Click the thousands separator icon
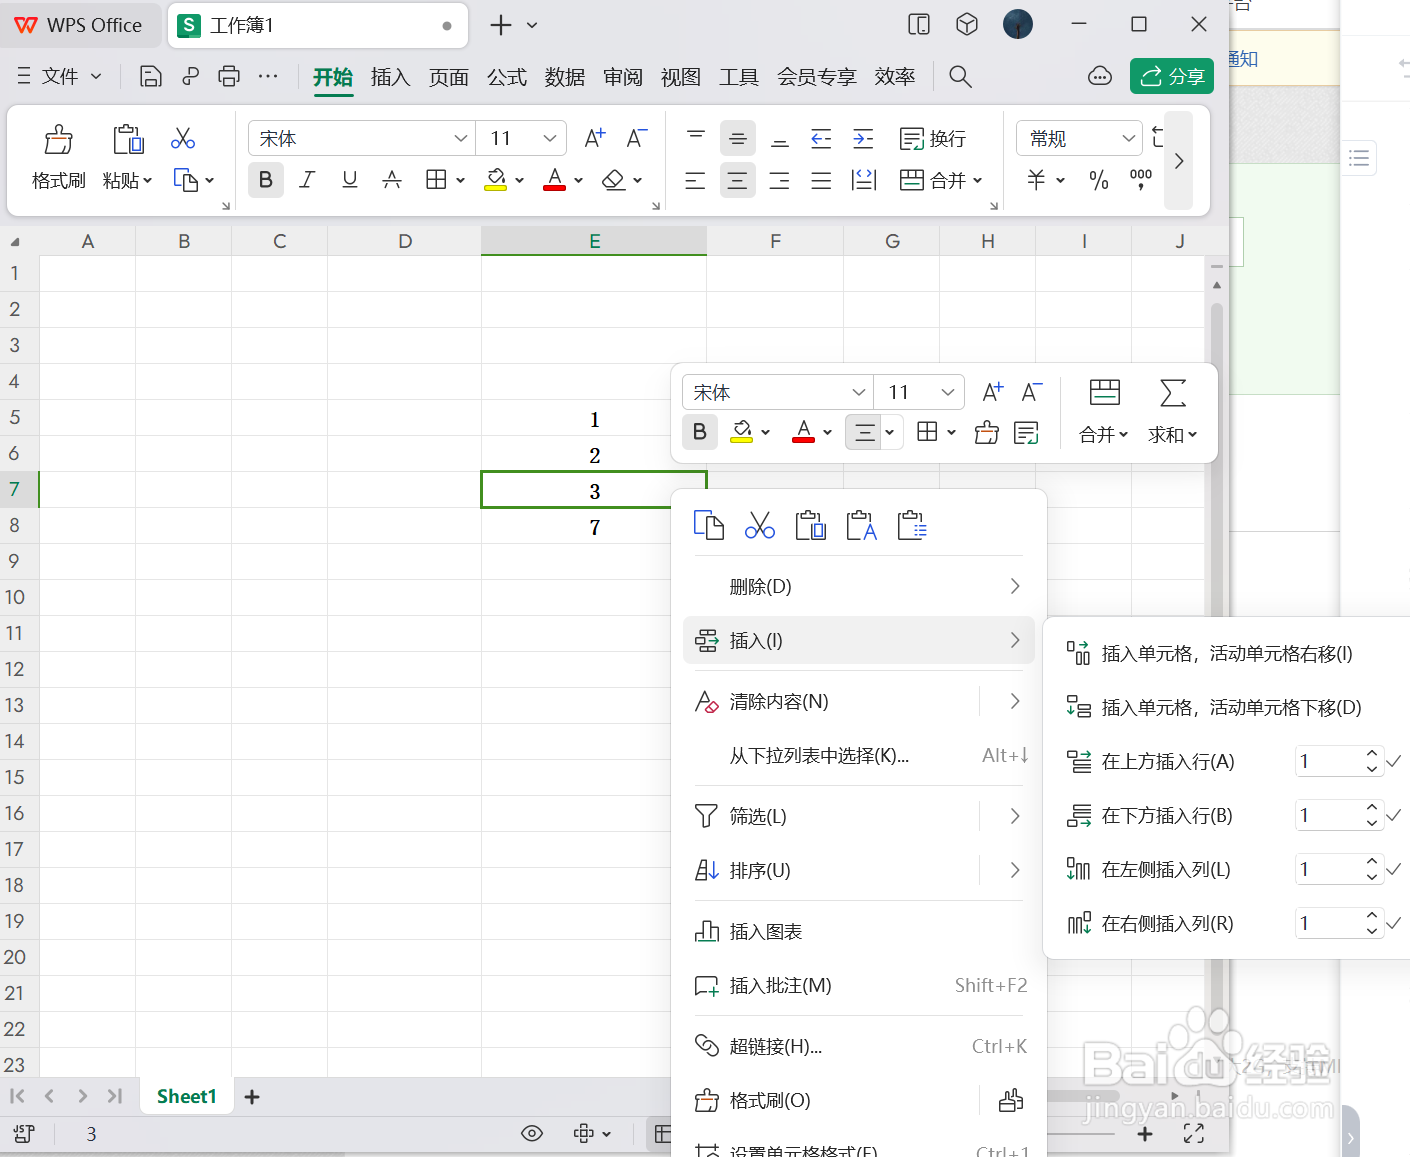1410x1157 pixels. click(1141, 180)
